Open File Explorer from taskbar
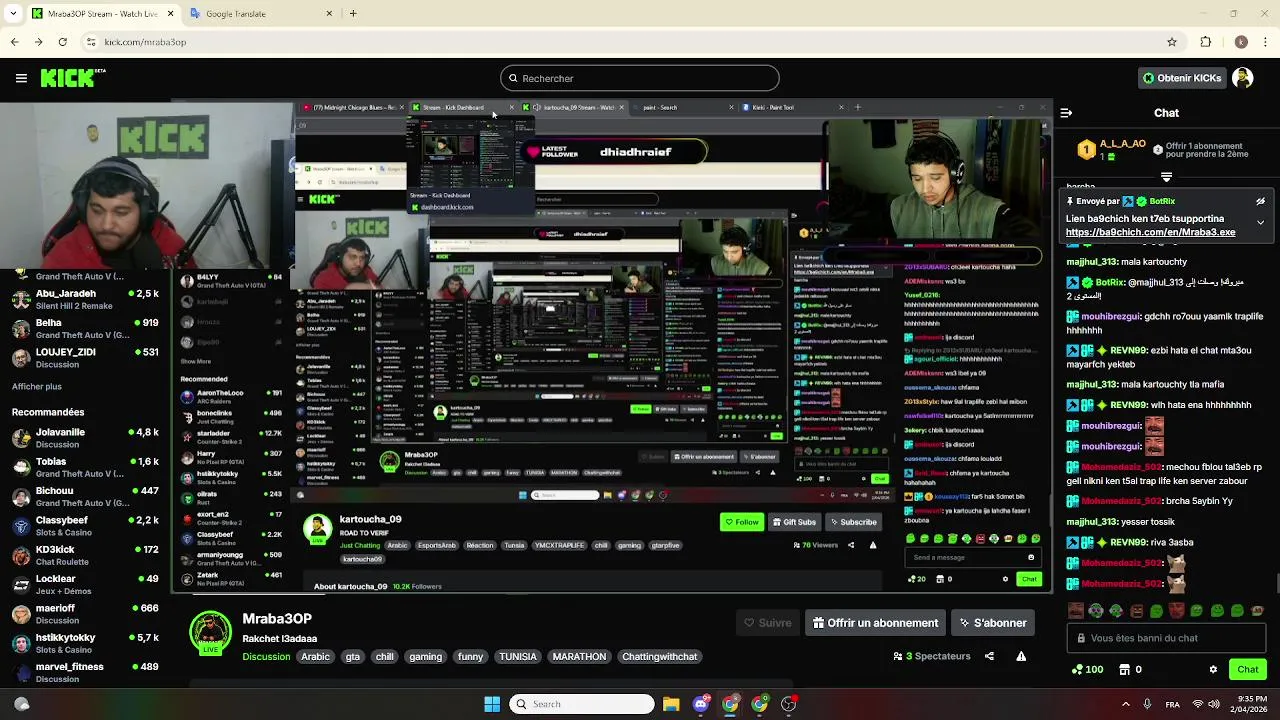1280x720 pixels. tap(671, 704)
